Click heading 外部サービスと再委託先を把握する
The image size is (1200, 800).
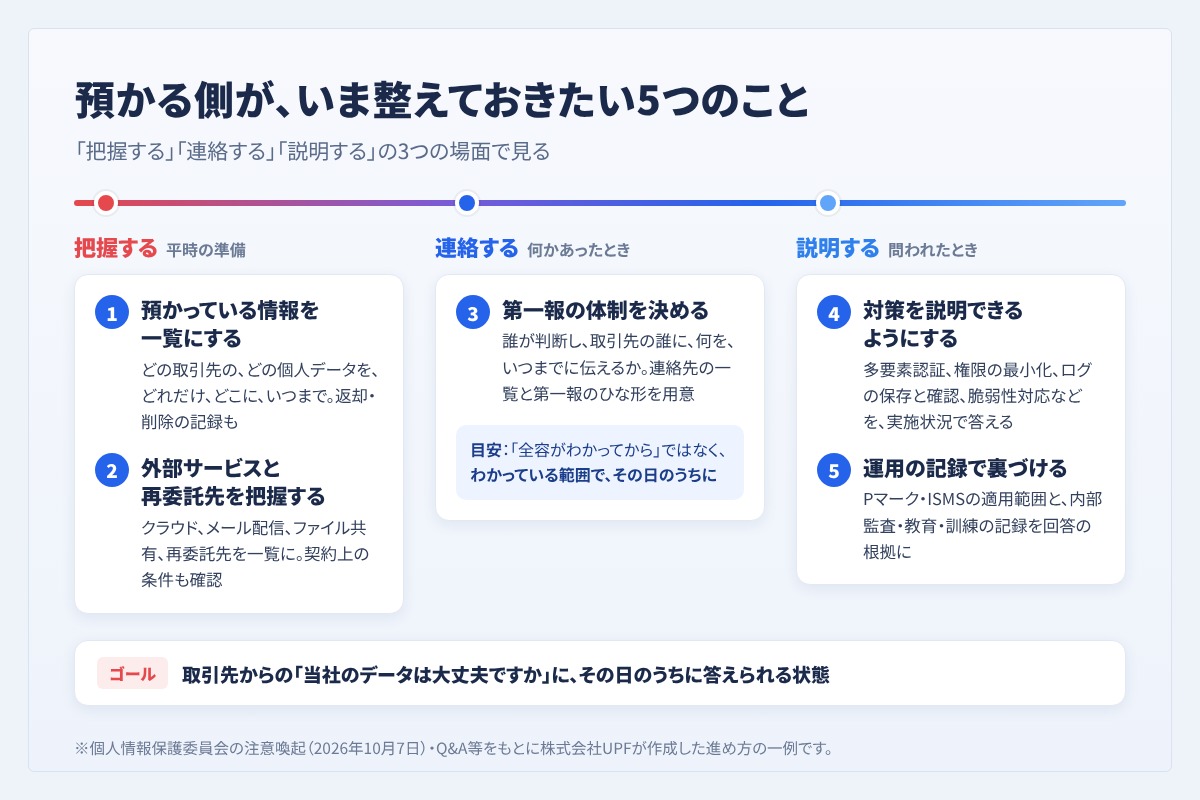pyautogui.click(x=233, y=482)
